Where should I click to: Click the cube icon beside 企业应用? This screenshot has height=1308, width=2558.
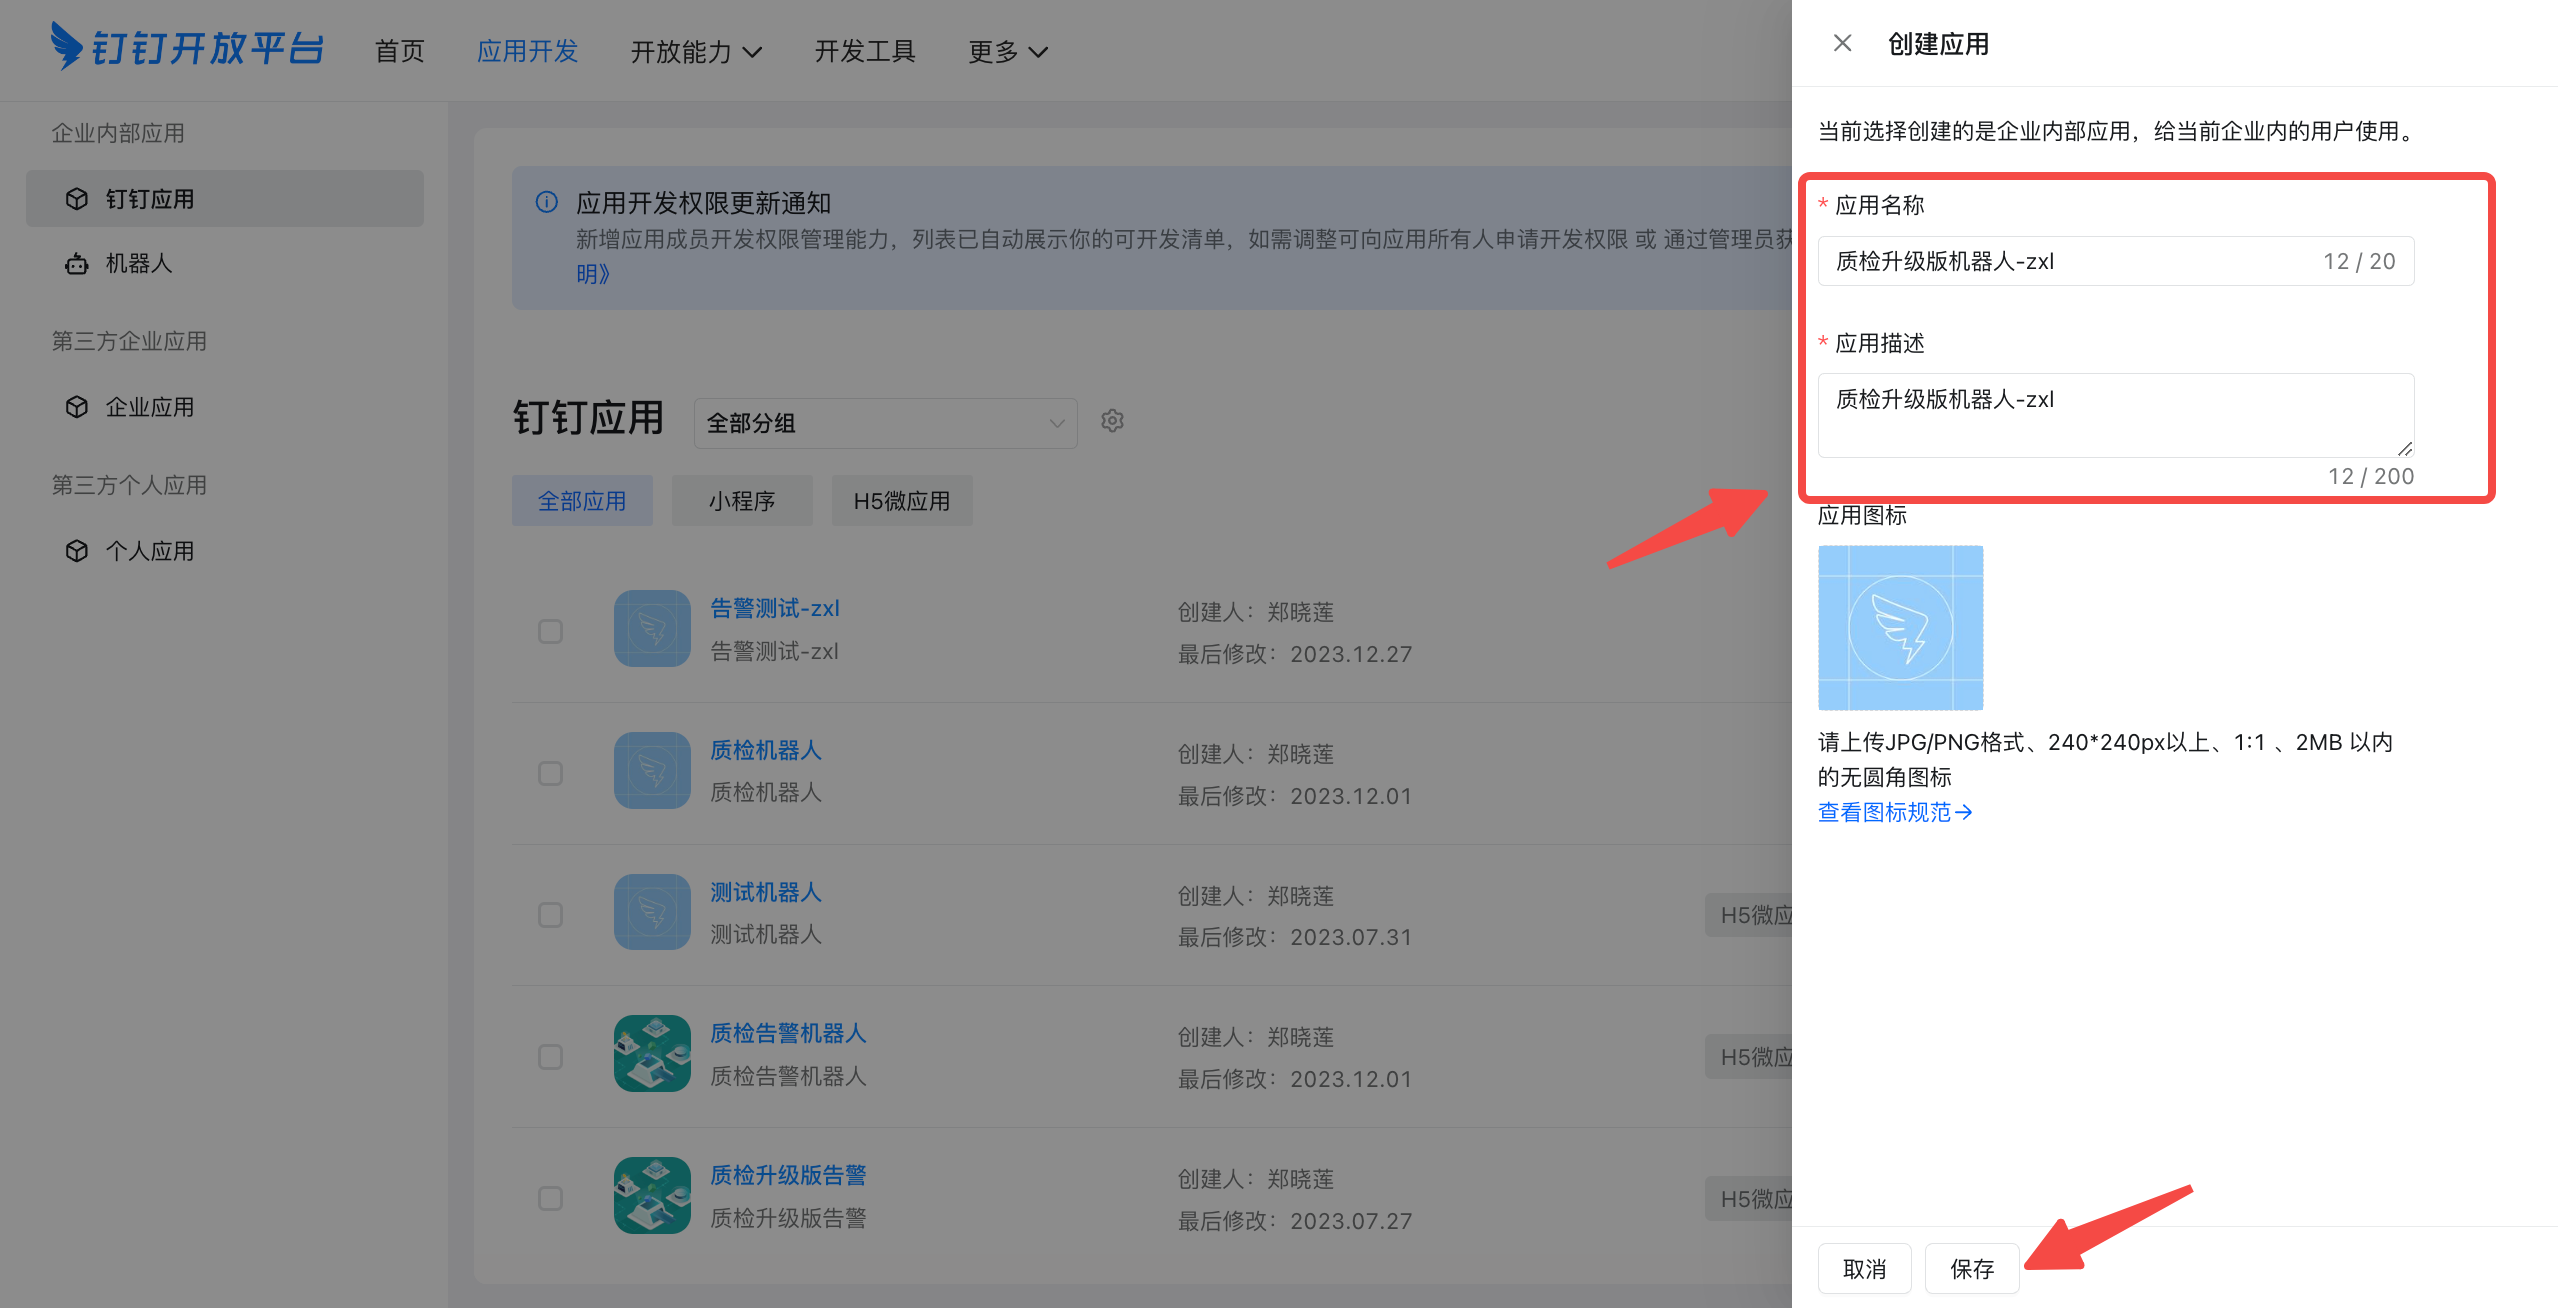click(77, 407)
